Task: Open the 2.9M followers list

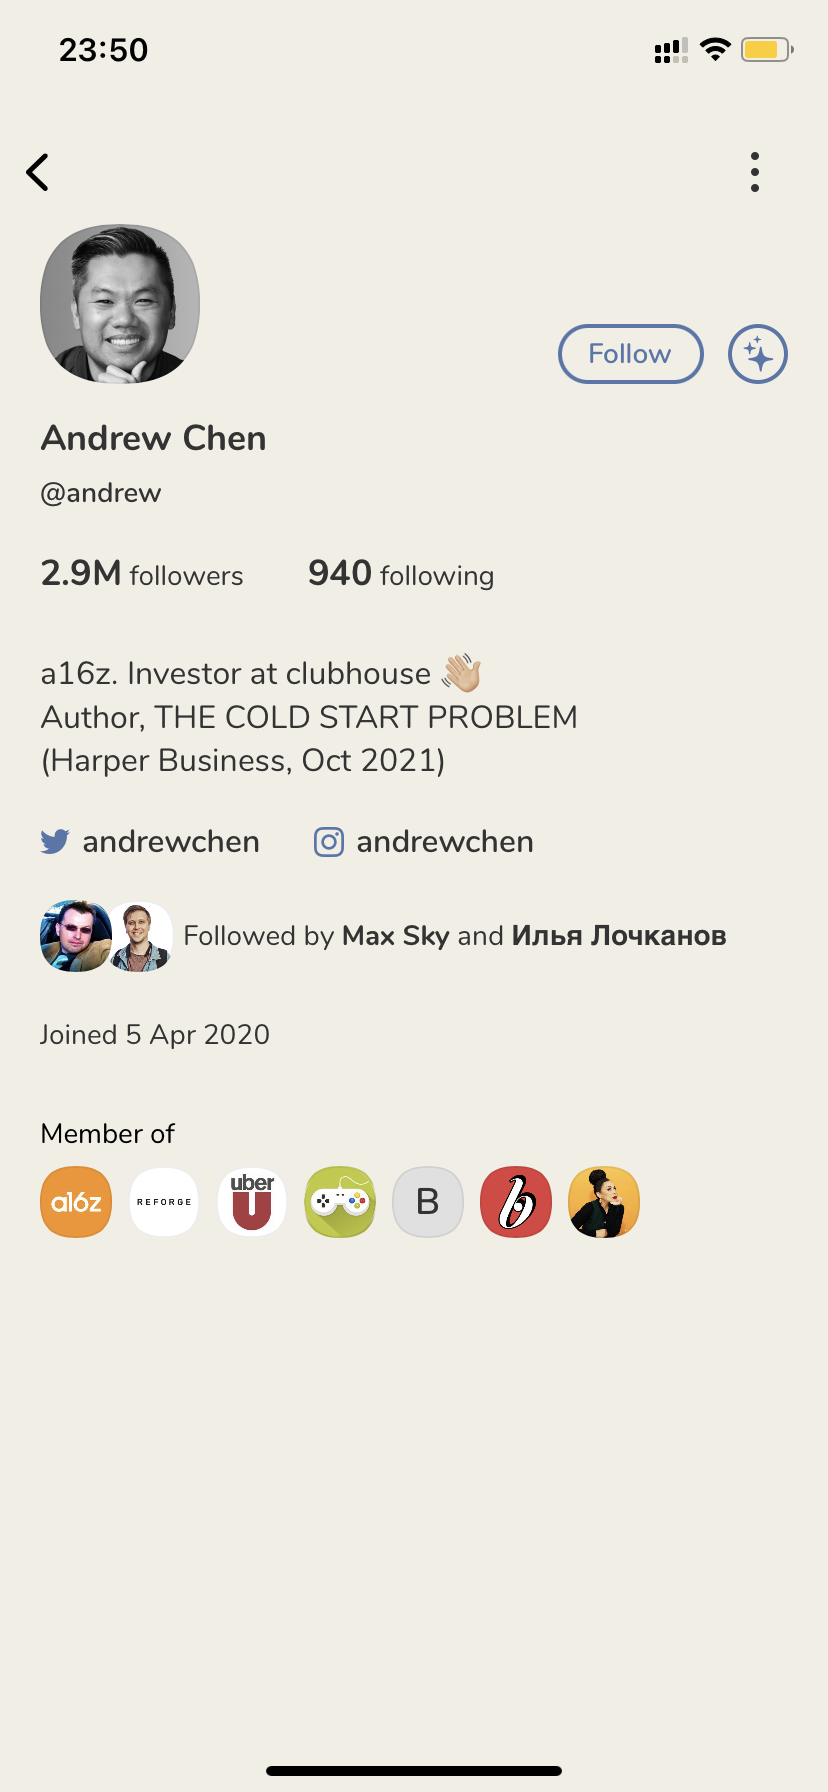Action: 142,574
